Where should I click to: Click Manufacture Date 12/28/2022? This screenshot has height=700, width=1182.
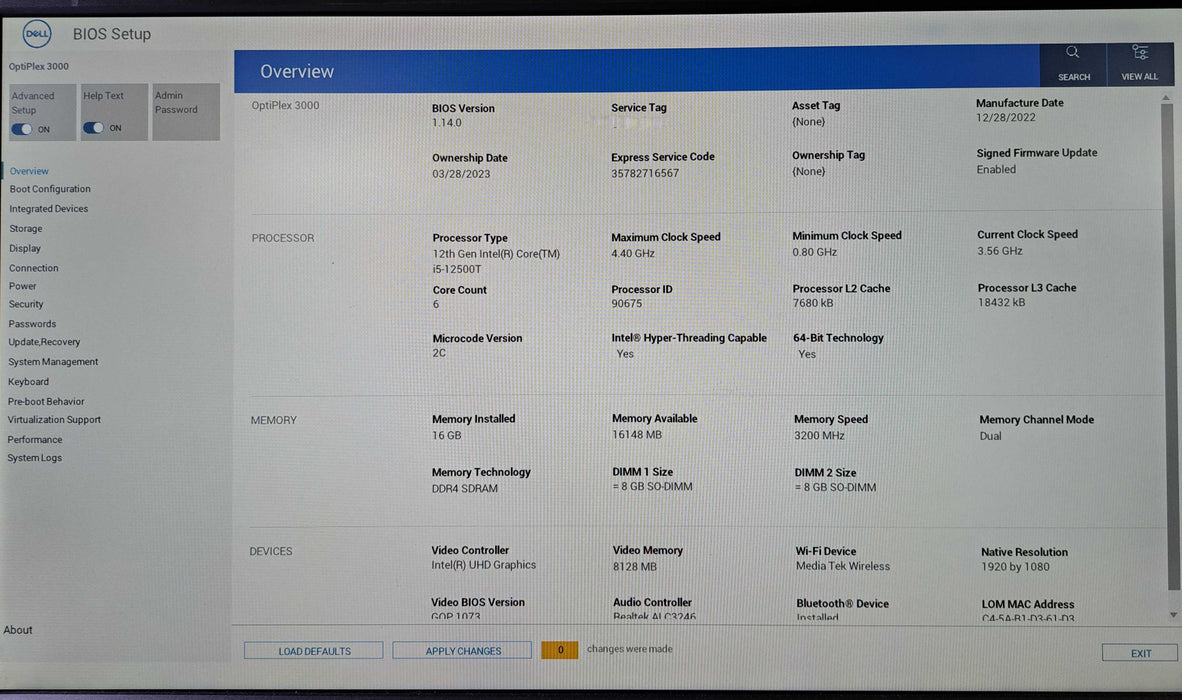pyautogui.click(x=1006, y=118)
